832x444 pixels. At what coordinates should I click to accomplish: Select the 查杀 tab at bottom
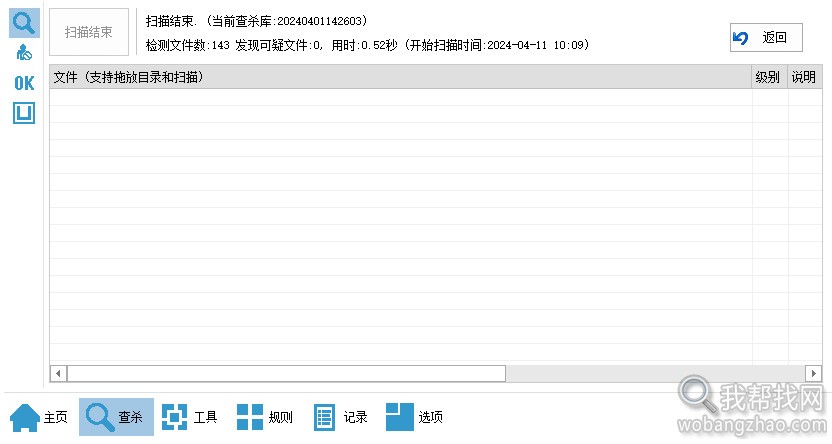pos(116,417)
